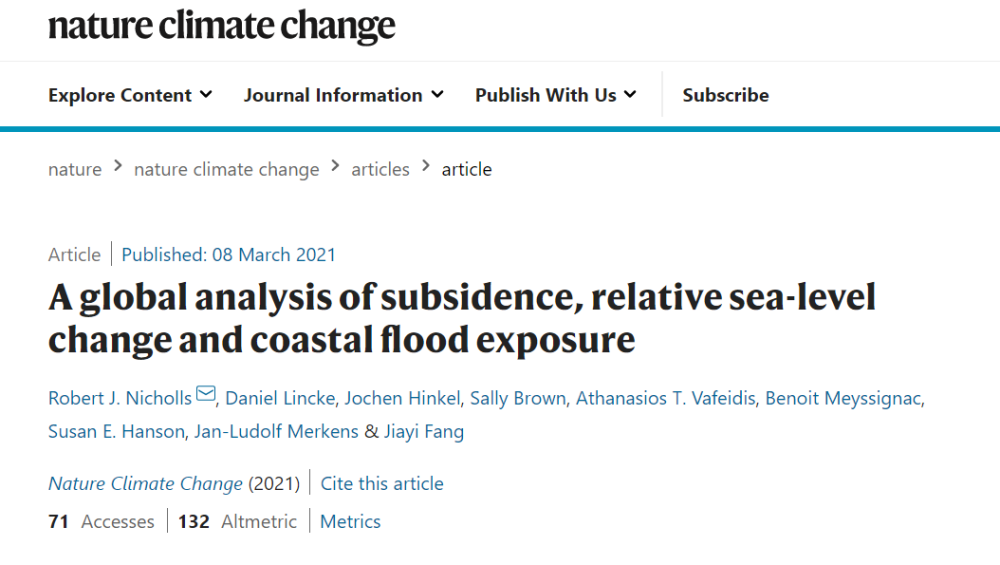
Task: Navigate to the articles breadcrumb
Action: pos(380,169)
